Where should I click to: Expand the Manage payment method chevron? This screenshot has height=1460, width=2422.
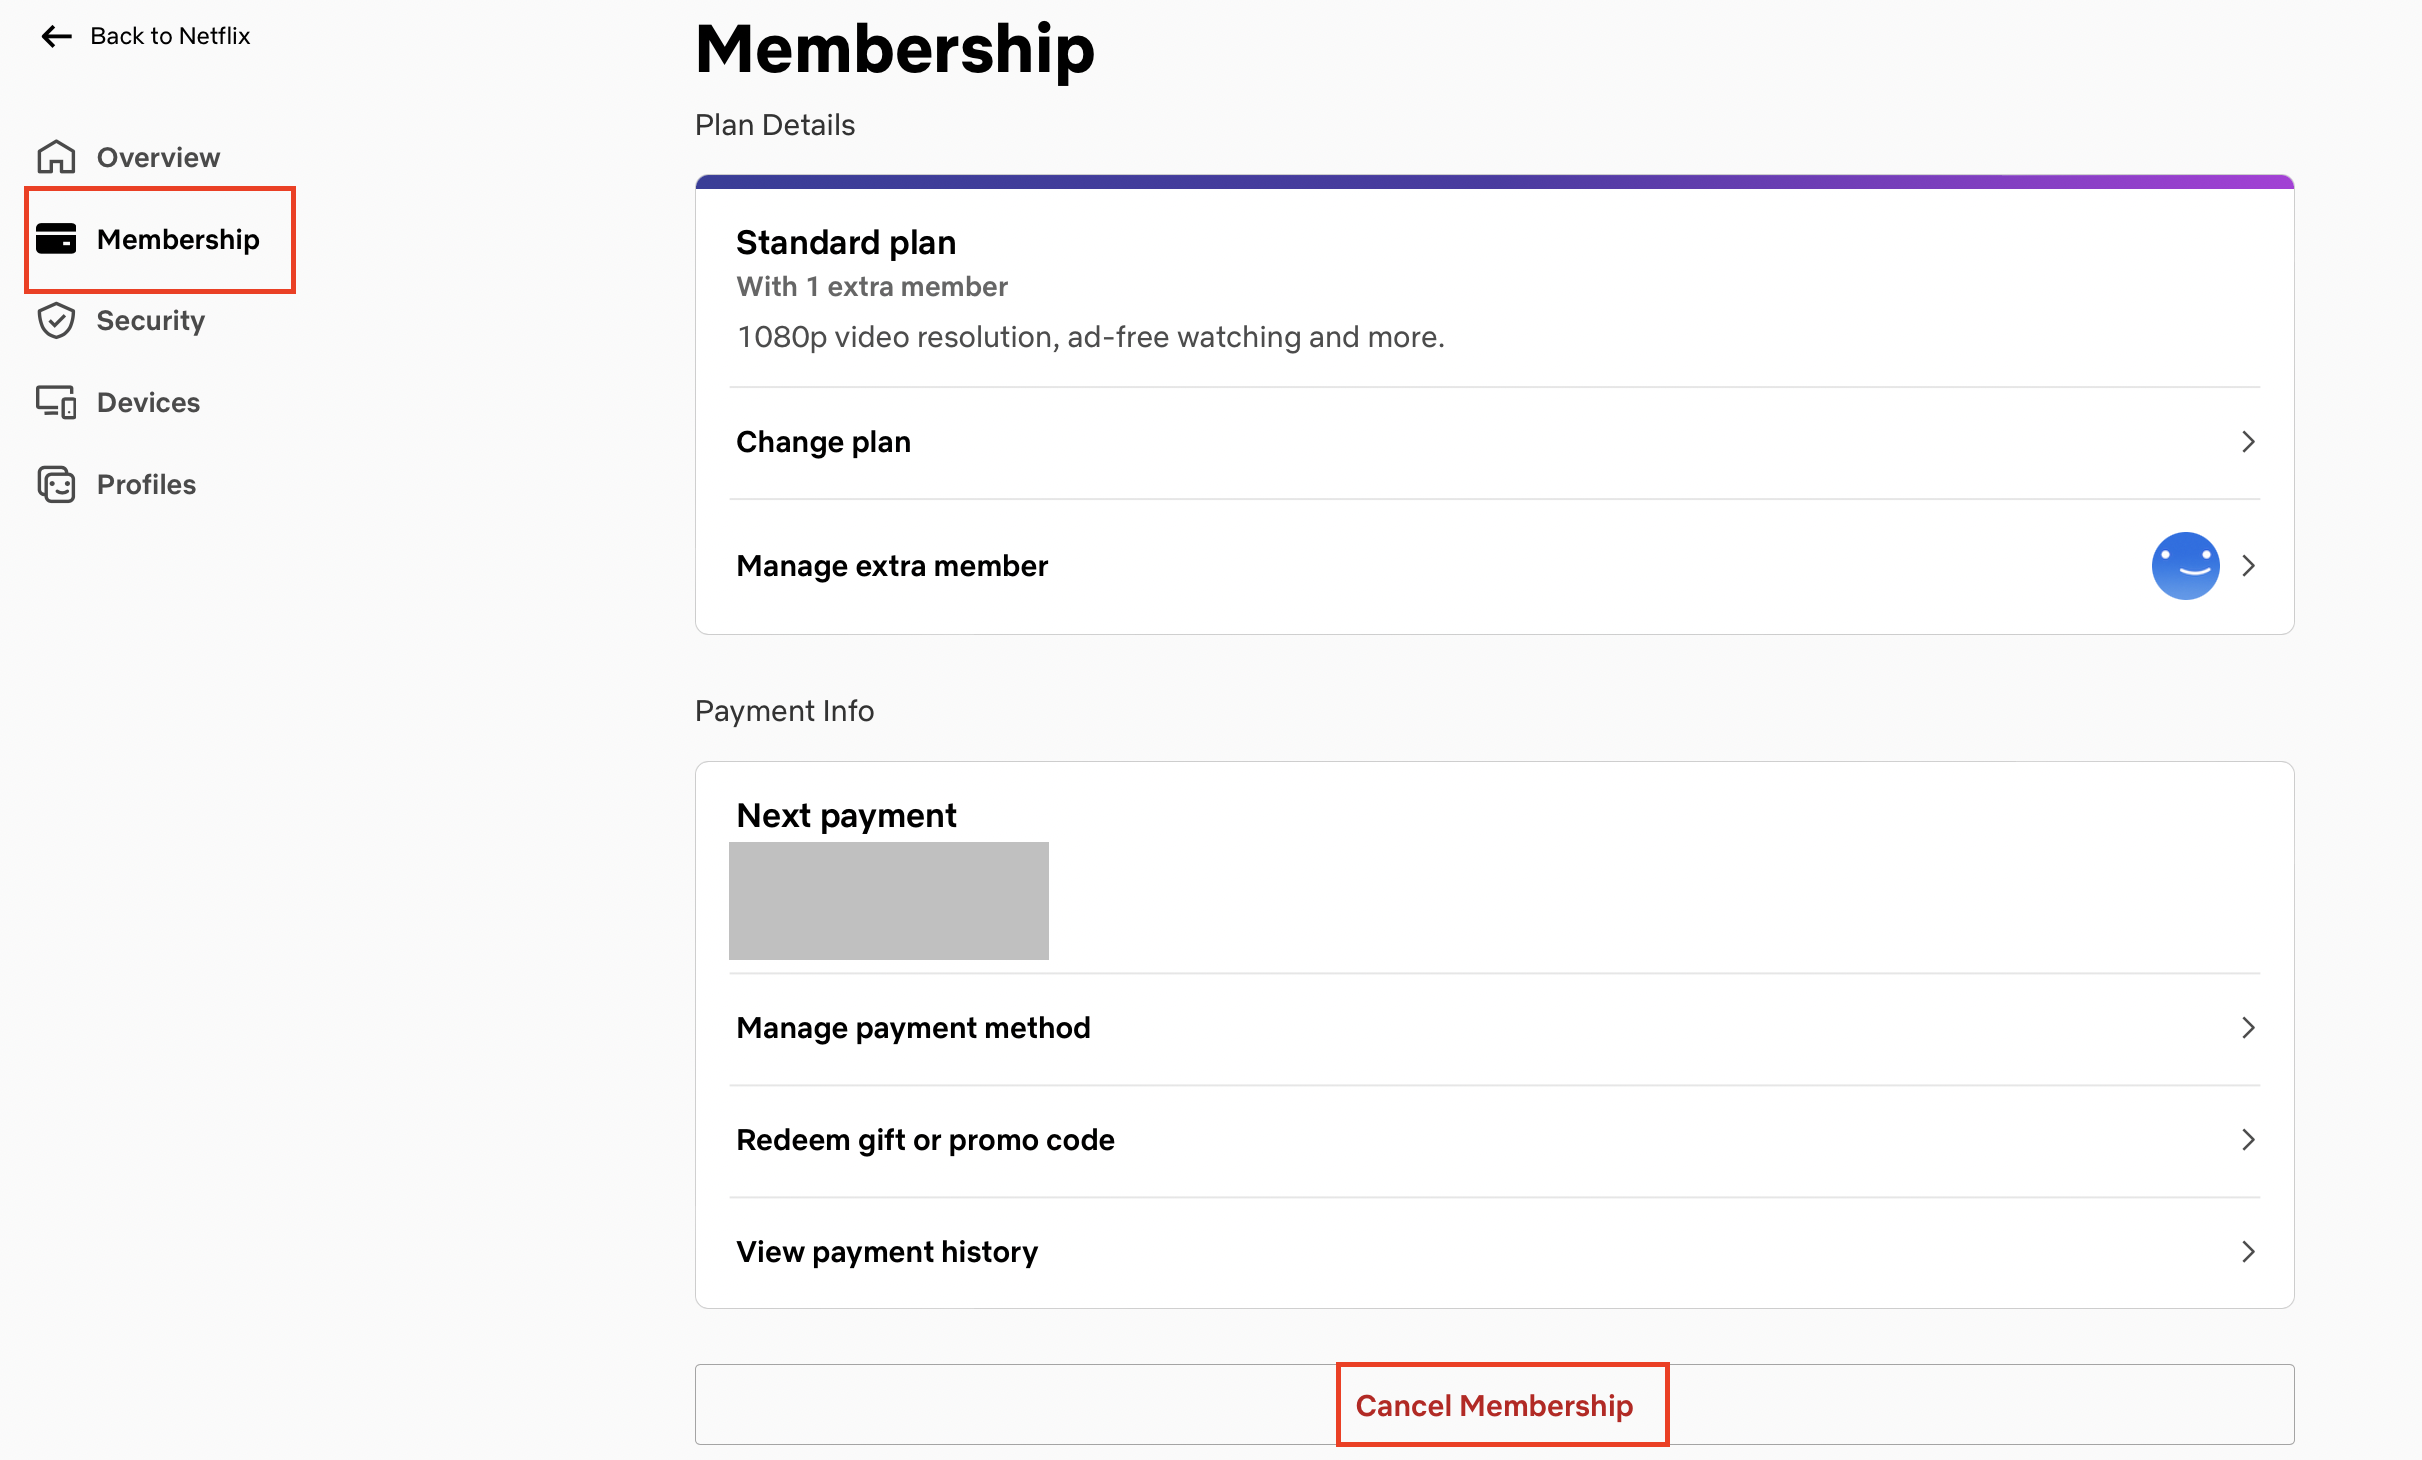(x=2248, y=1028)
